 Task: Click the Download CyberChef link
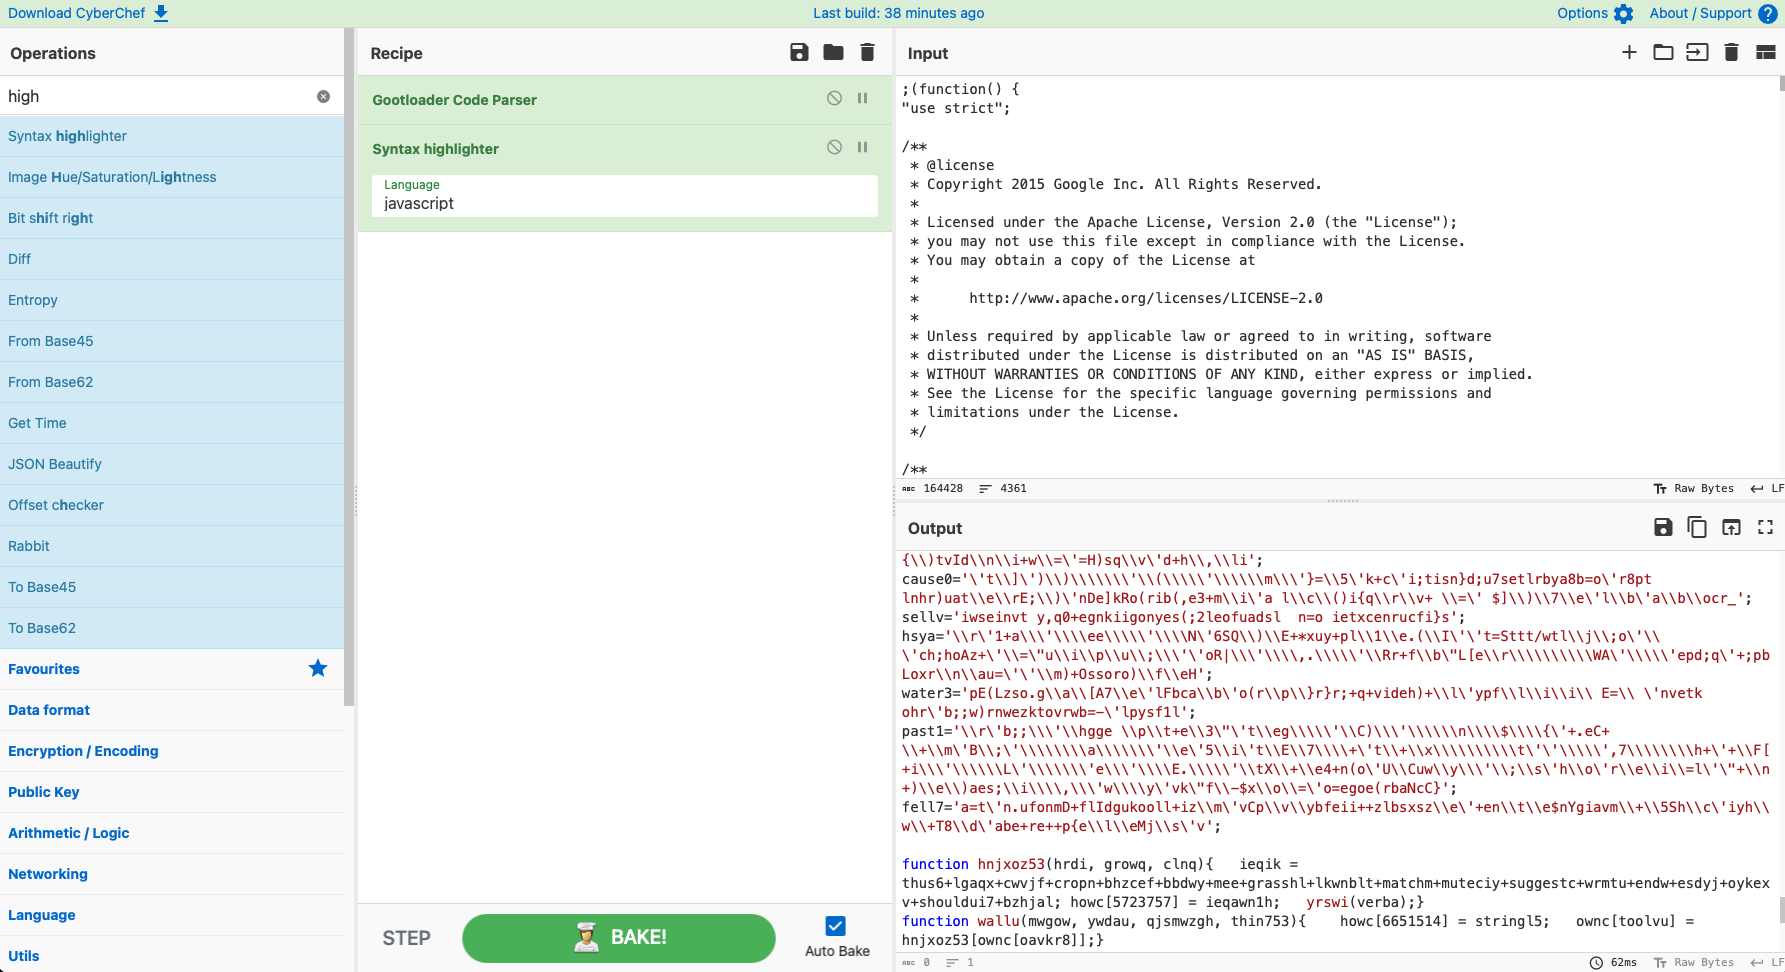click(x=88, y=13)
